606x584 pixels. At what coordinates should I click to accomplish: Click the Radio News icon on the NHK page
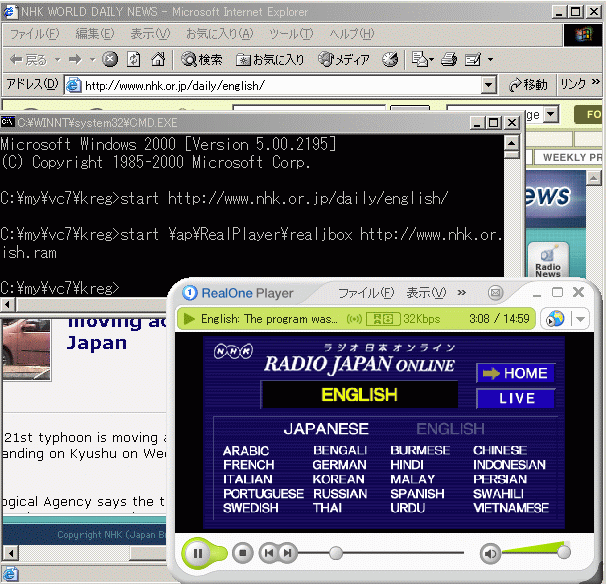[548, 260]
